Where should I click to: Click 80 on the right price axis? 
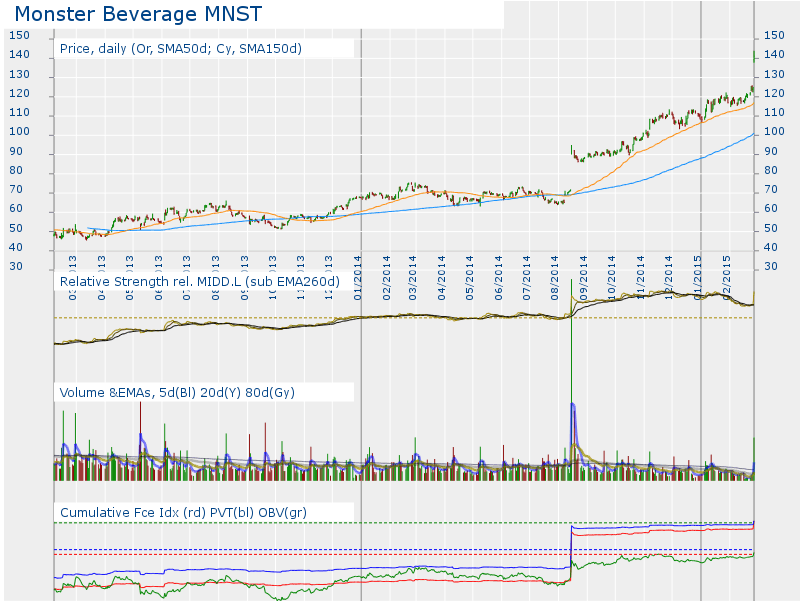(x=770, y=170)
